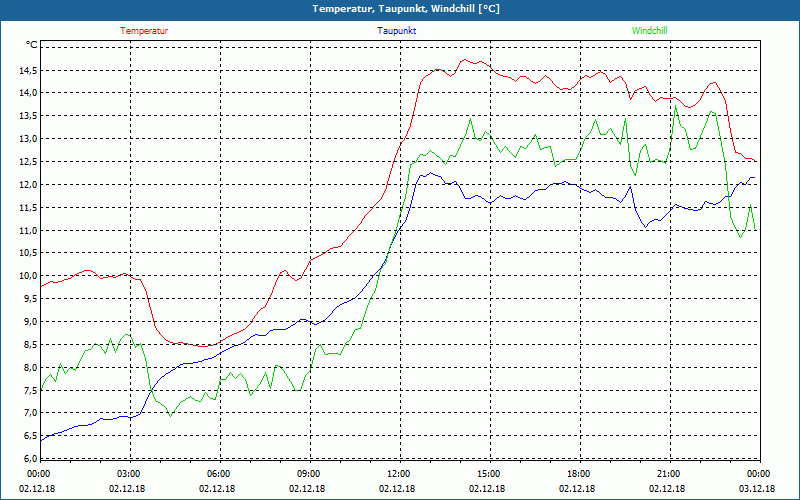This screenshot has width=800, height=500.
Task: Click the 10,5 y-axis value
Action: 28,253
